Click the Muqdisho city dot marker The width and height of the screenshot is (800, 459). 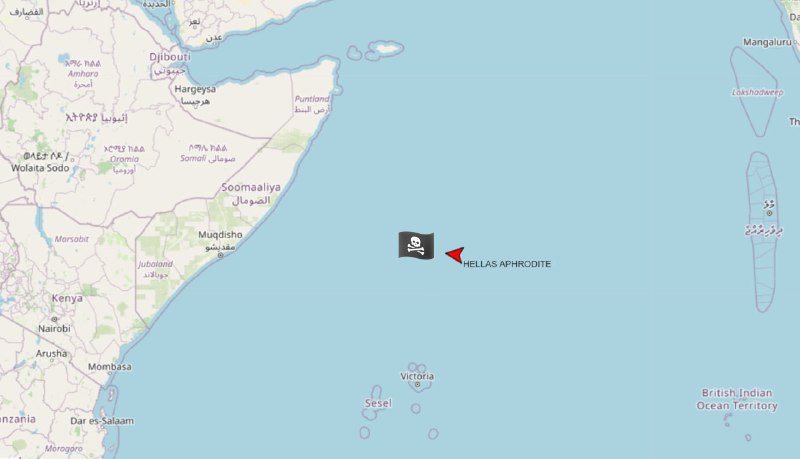220,255
